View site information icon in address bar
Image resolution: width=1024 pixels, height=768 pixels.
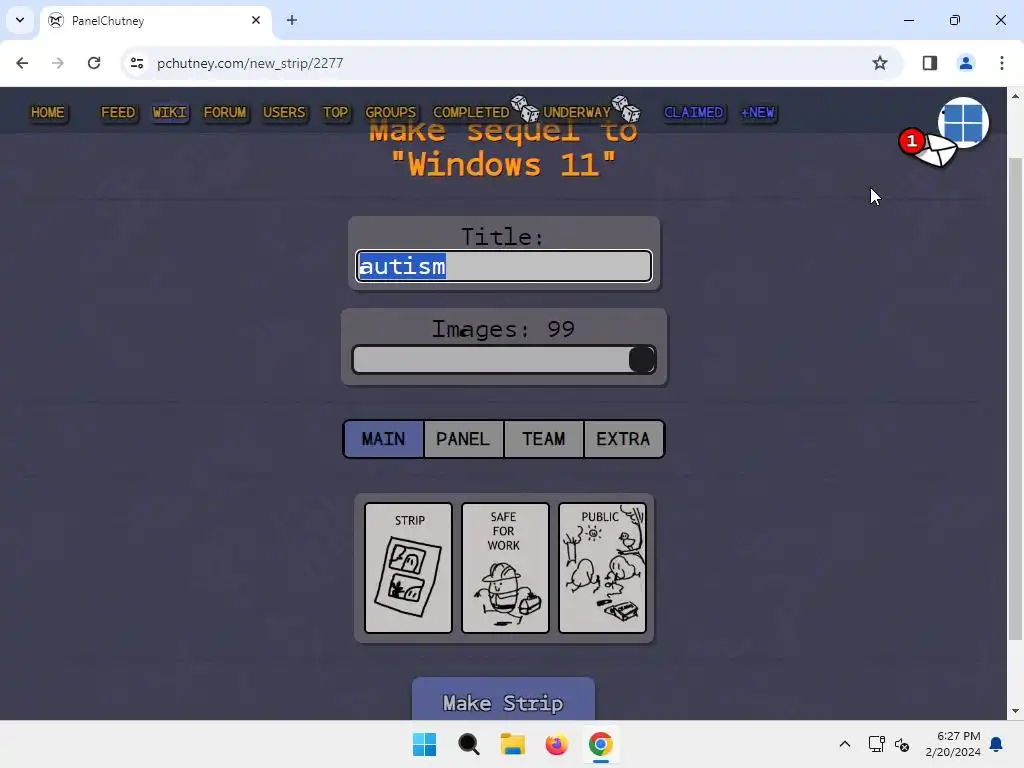137,63
